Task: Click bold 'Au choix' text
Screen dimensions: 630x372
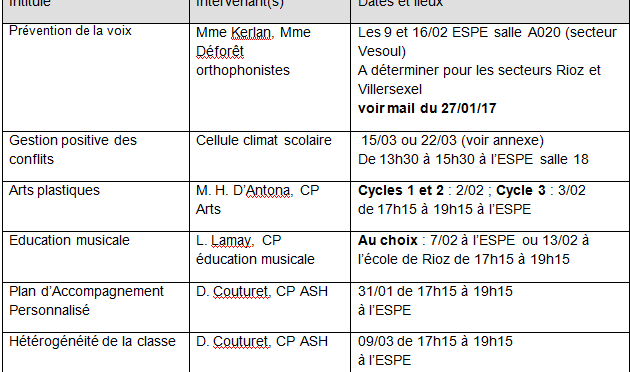Action: (x=388, y=240)
